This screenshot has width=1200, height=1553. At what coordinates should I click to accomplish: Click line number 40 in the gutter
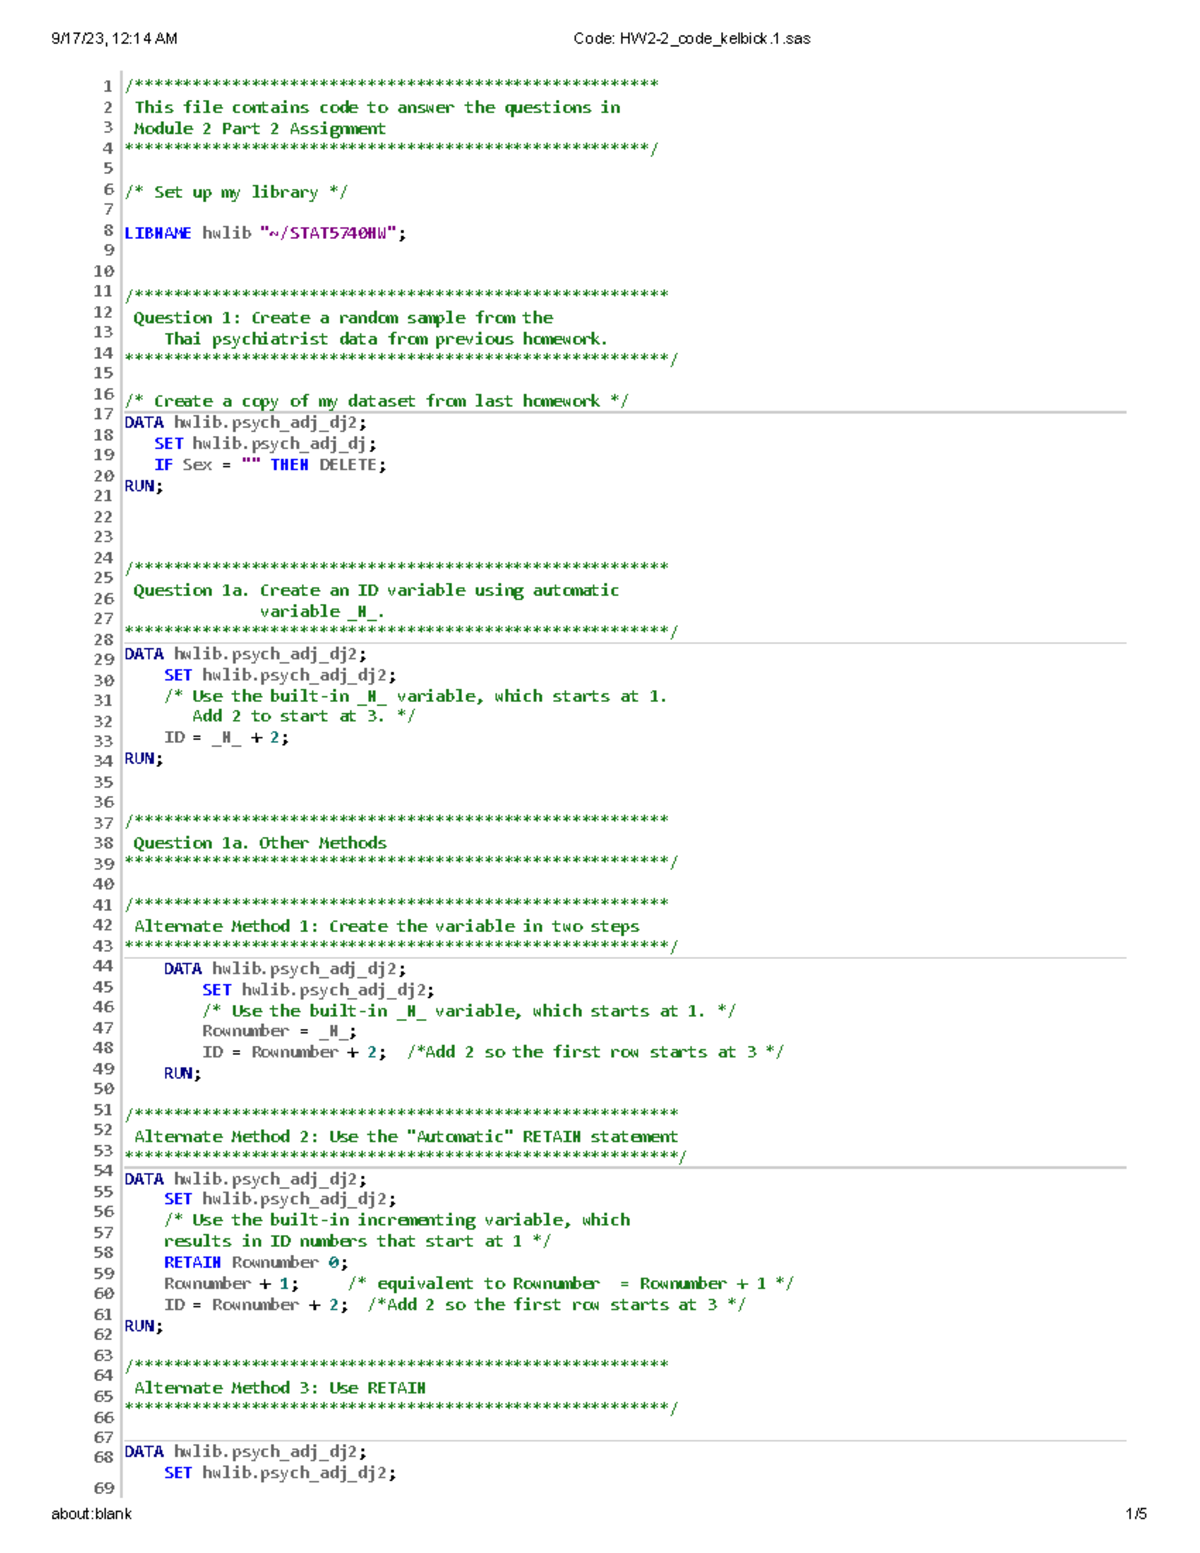[104, 884]
